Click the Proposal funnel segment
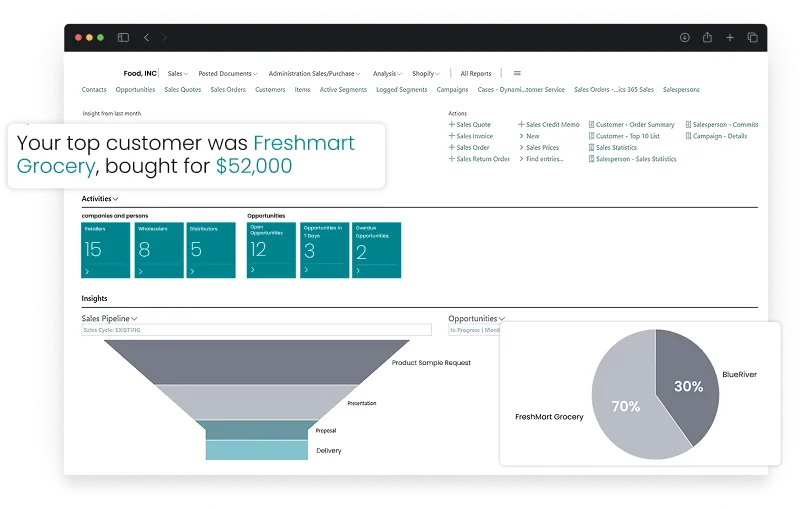The image size is (812, 508). (x=257, y=430)
